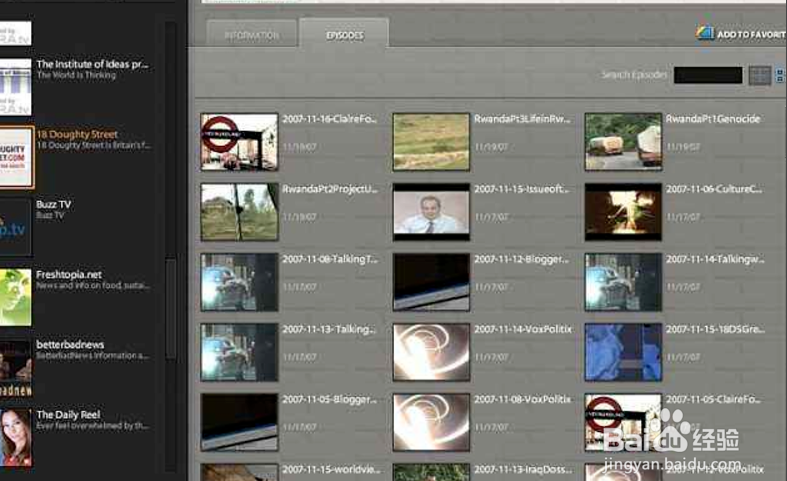Click the Freshtopia.net channel logo
The height and width of the screenshot is (481, 787).
[x=16, y=297]
